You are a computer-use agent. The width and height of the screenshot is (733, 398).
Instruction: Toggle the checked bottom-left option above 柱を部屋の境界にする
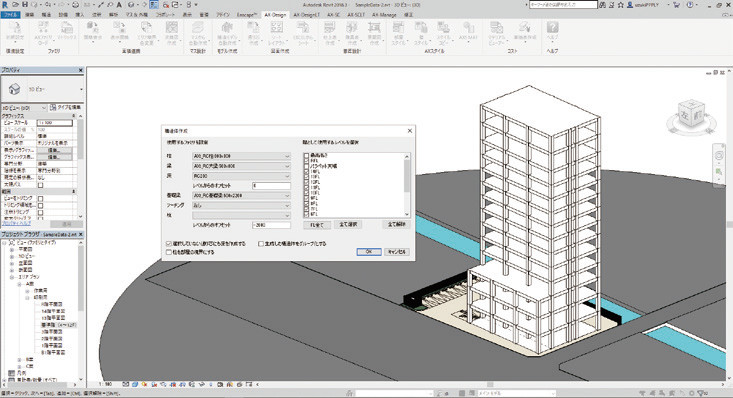(169, 244)
